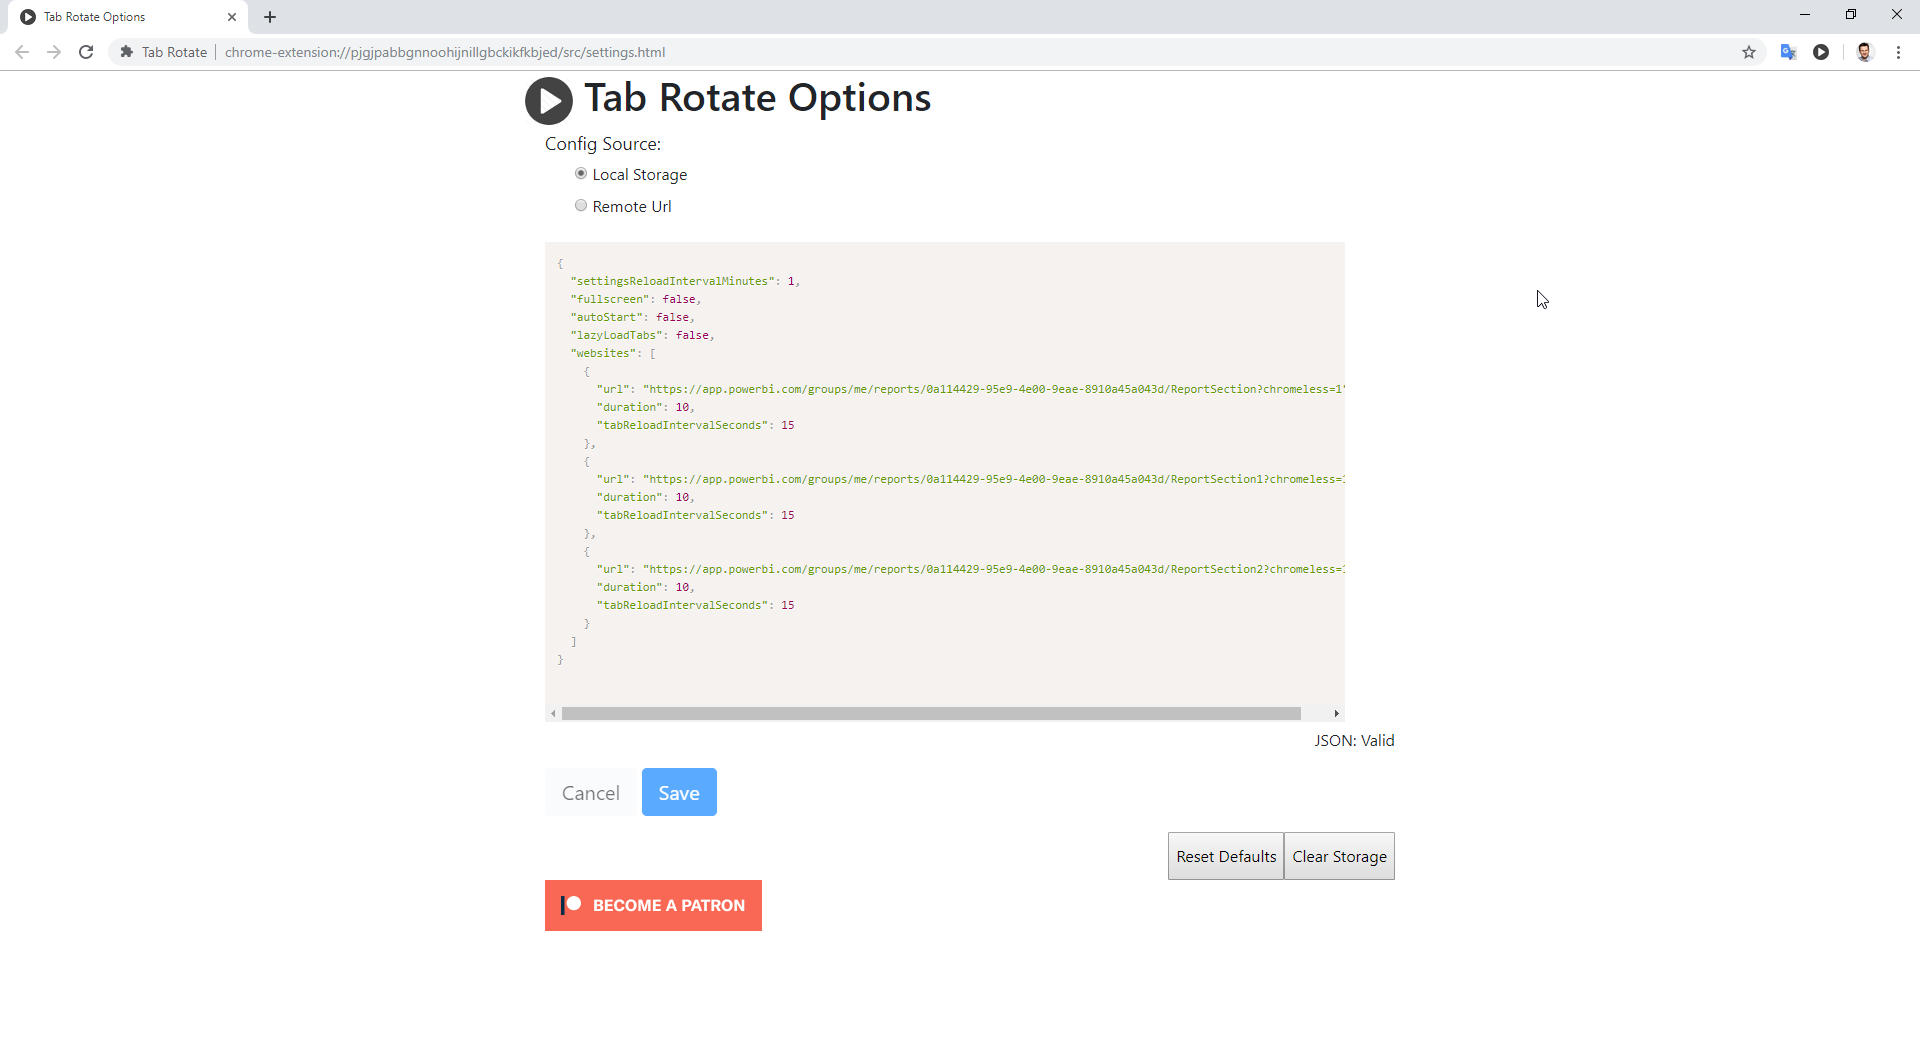Click the Config Source label
This screenshot has width=1920, height=1040.
click(x=603, y=144)
